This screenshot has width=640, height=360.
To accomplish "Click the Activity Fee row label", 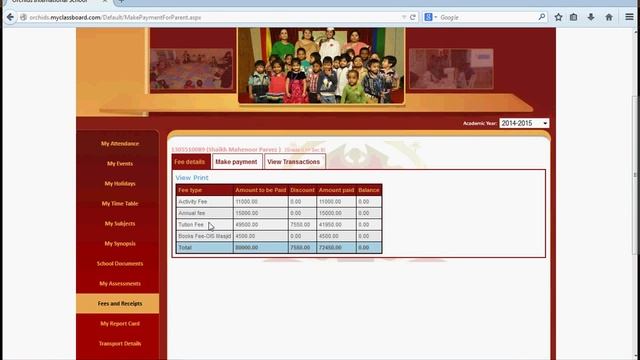I will coord(193,202).
